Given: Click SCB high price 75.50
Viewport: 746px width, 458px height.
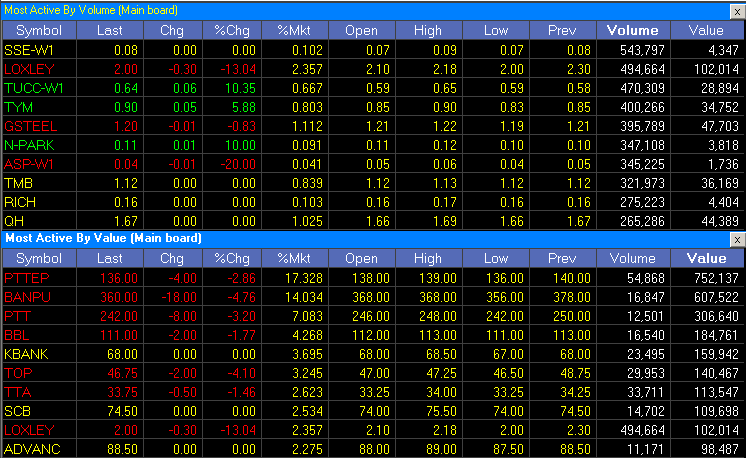Looking at the screenshot, I should click(441, 411).
